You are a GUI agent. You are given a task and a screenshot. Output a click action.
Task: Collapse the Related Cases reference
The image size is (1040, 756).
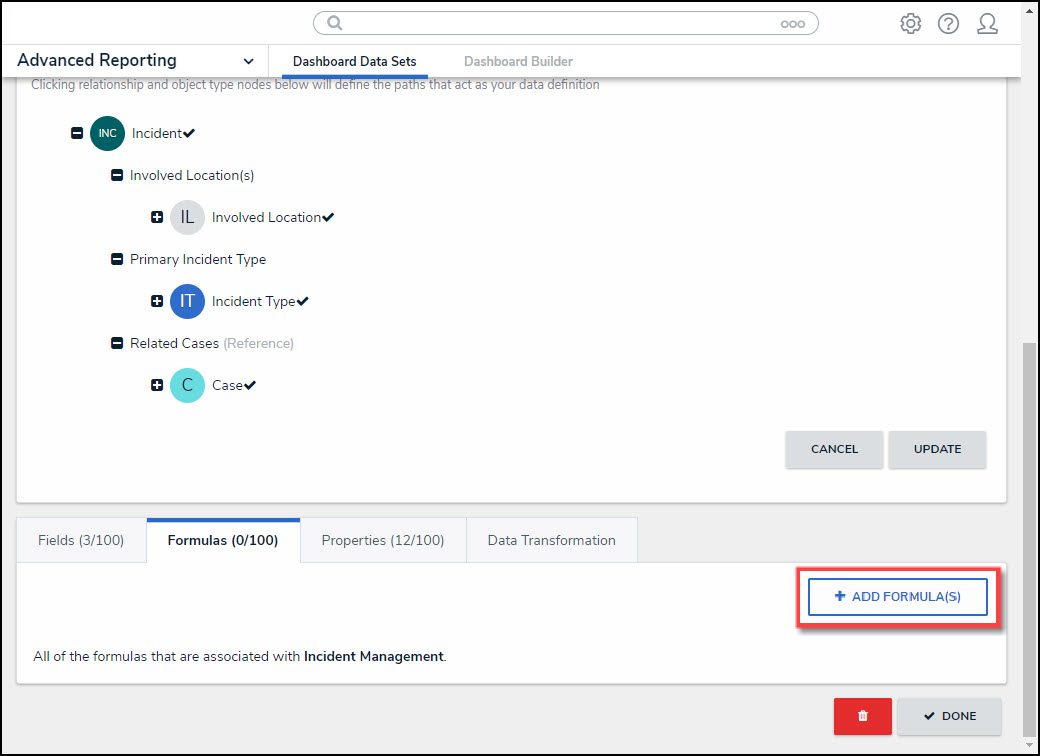click(117, 344)
